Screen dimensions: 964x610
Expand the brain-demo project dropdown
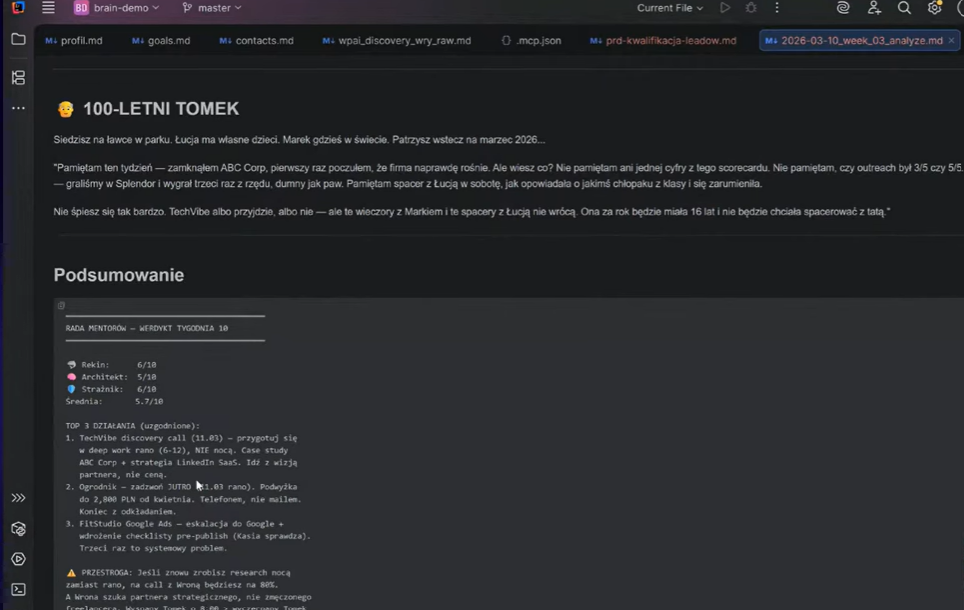pyautogui.click(x=117, y=8)
